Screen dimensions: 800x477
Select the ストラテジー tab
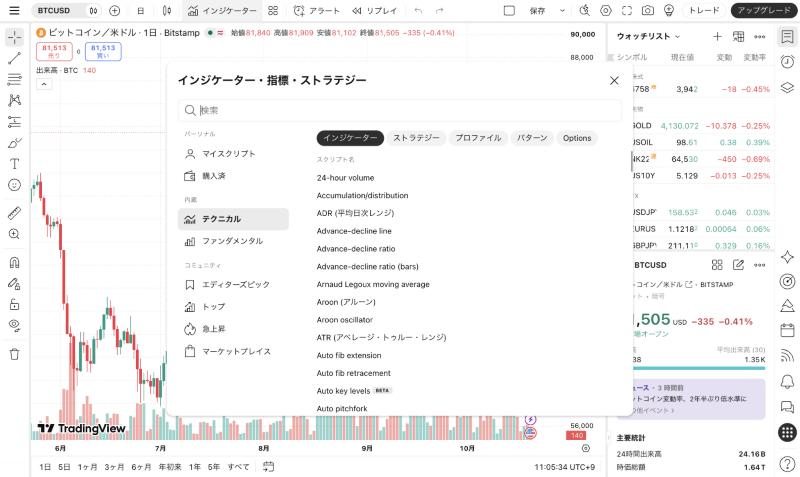[416, 138]
